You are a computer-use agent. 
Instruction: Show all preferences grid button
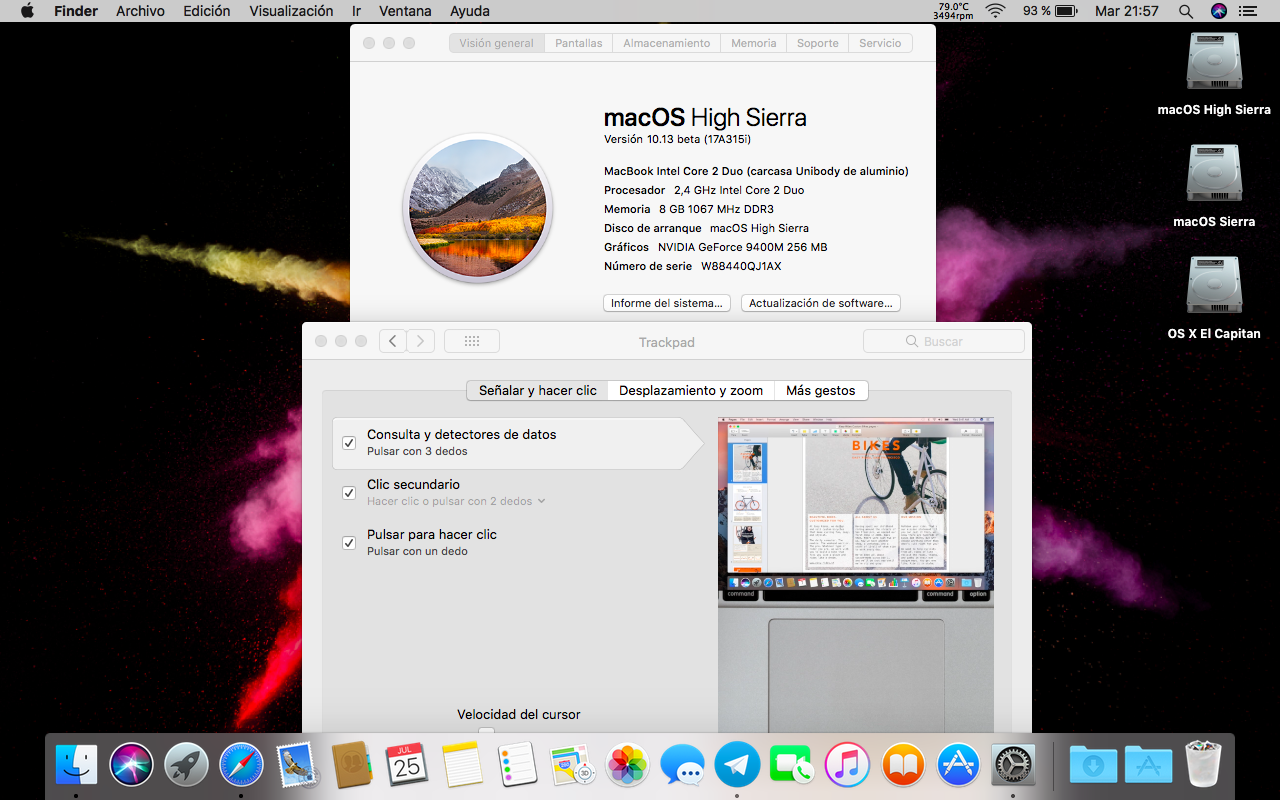pos(472,341)
